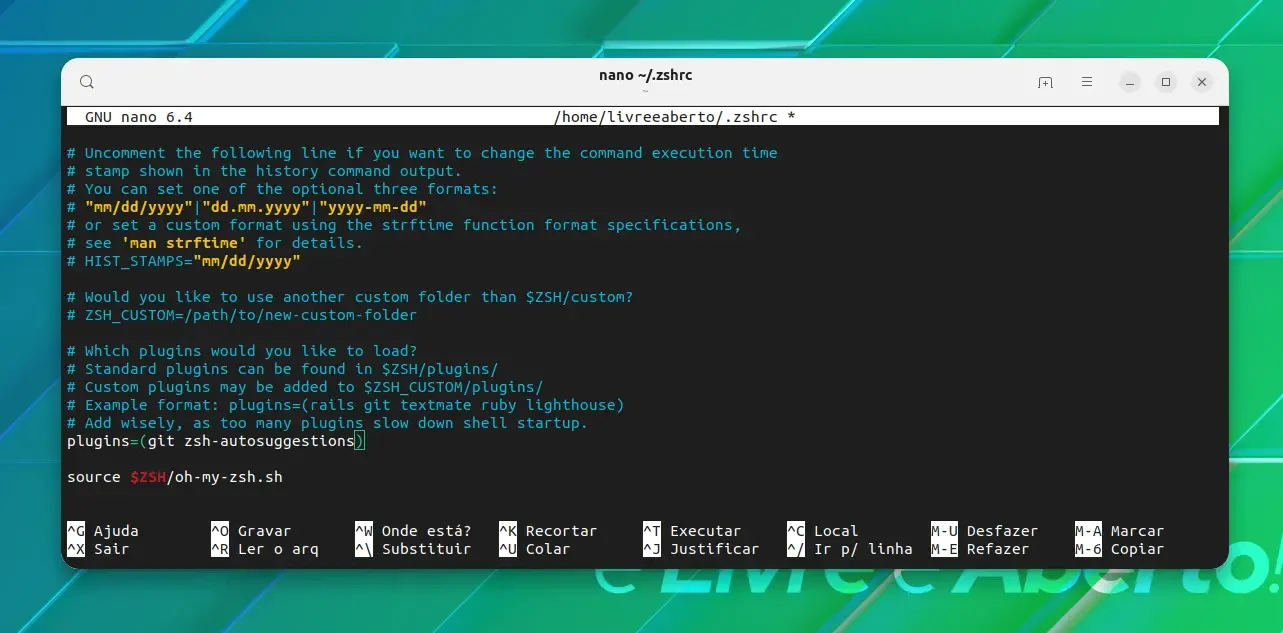Click the 'Custom plugins may be added' line
The width and height of the screenshot is (1283, 633).
[305, 387]
